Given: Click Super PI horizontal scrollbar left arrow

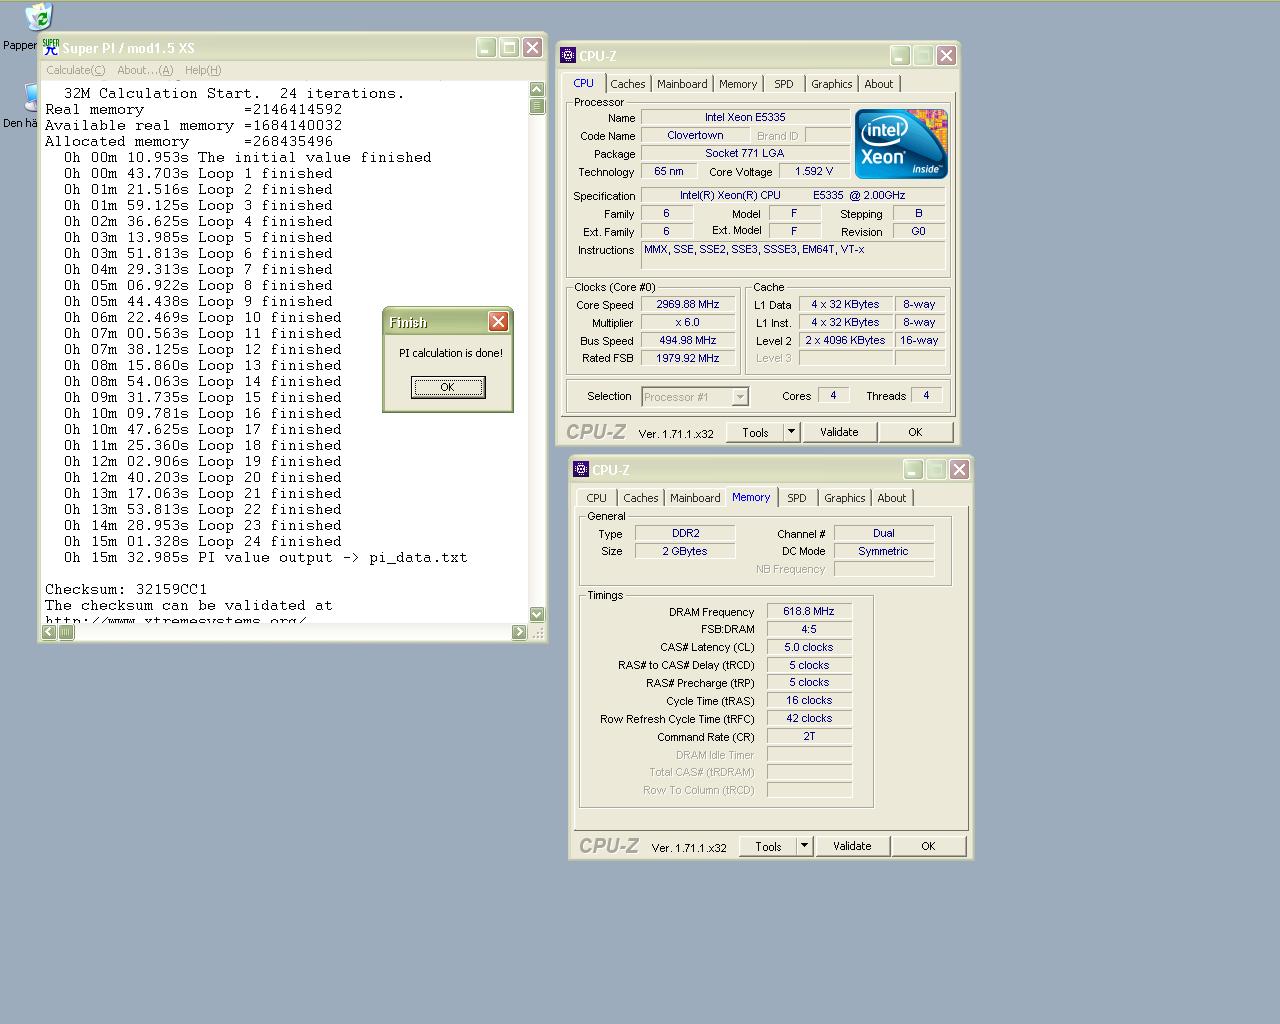Looking at the screenshot, I should pos(49,632).
